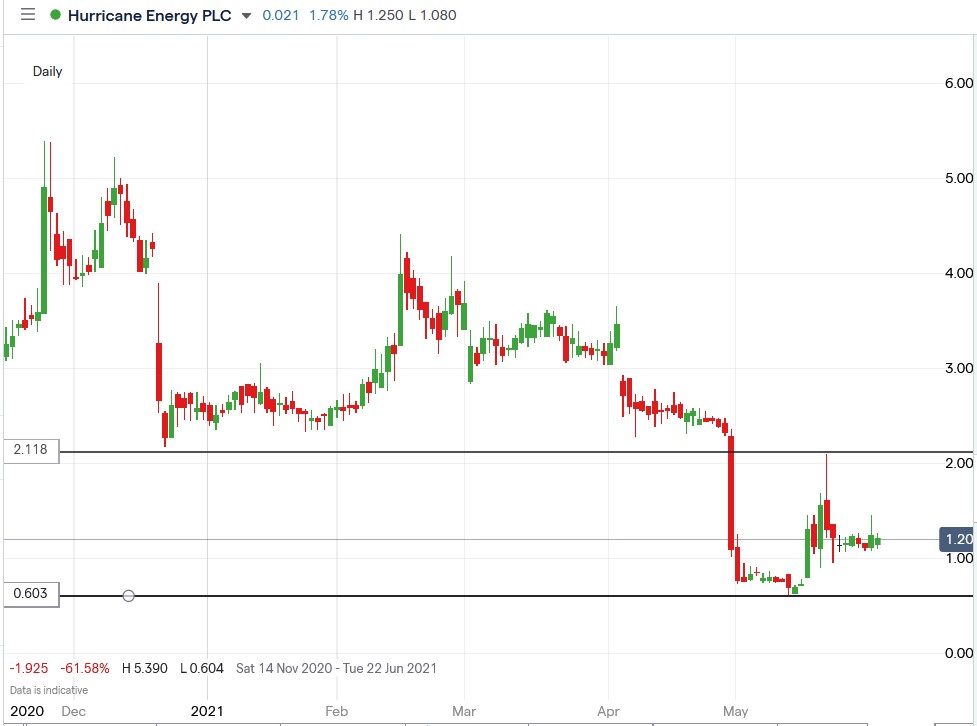Open the hamburger chart menu
This screenshot has width=977, height=726.
point(27,16)
